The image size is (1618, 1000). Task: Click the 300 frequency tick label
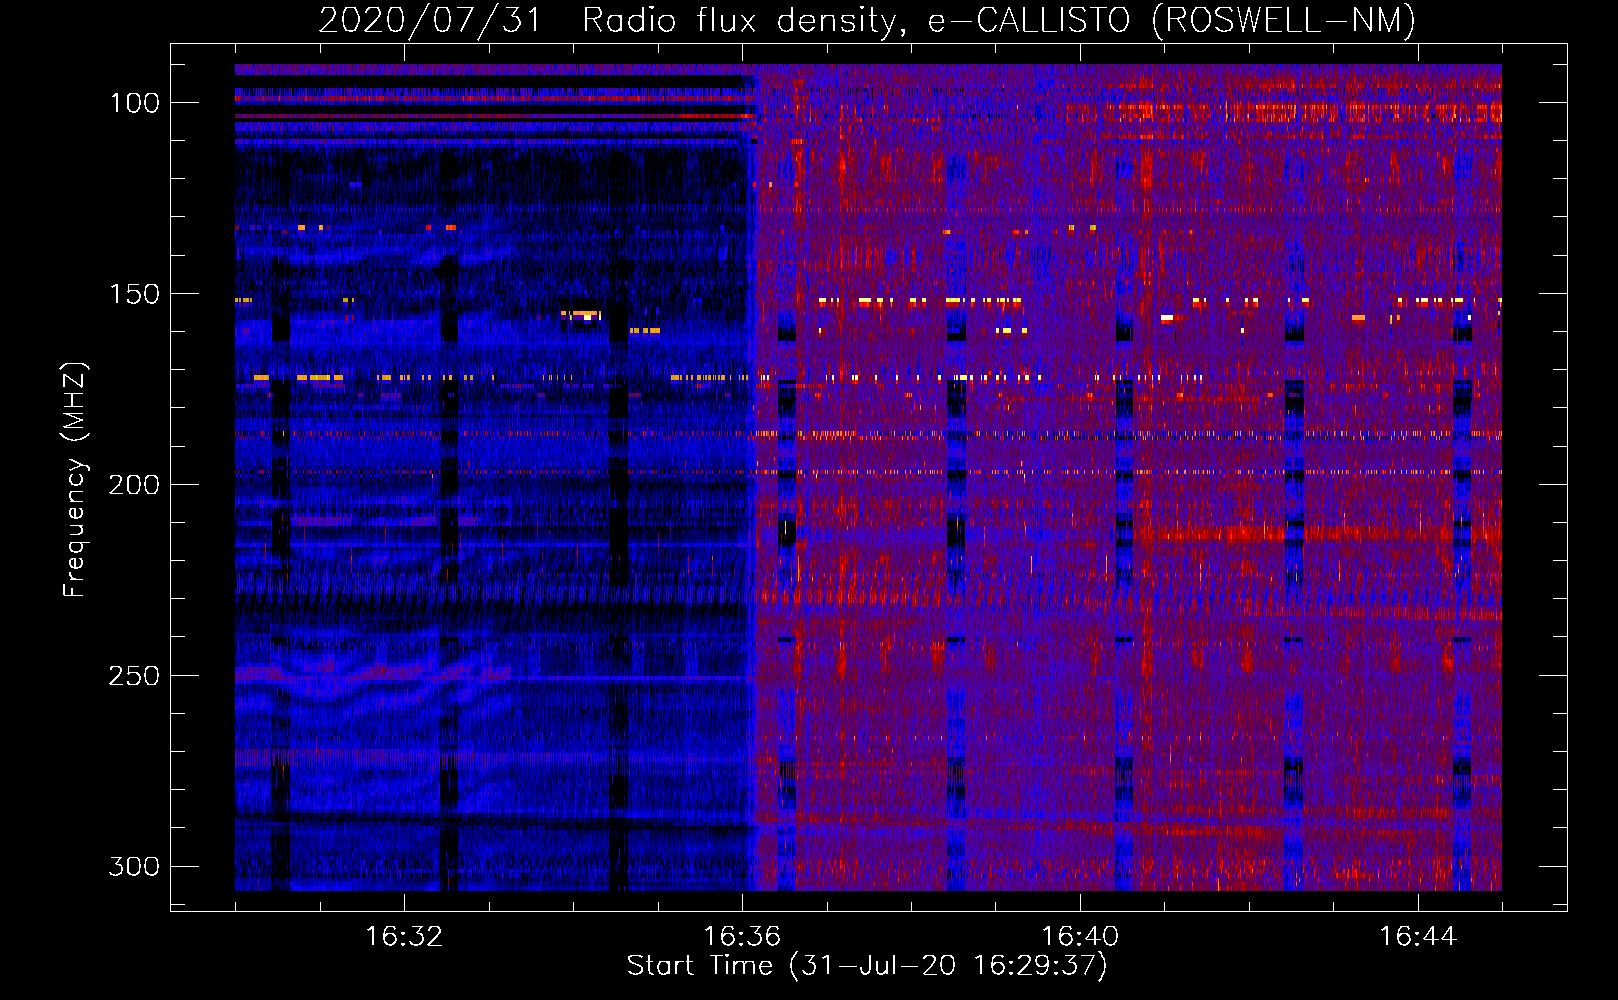coord(134,866)
